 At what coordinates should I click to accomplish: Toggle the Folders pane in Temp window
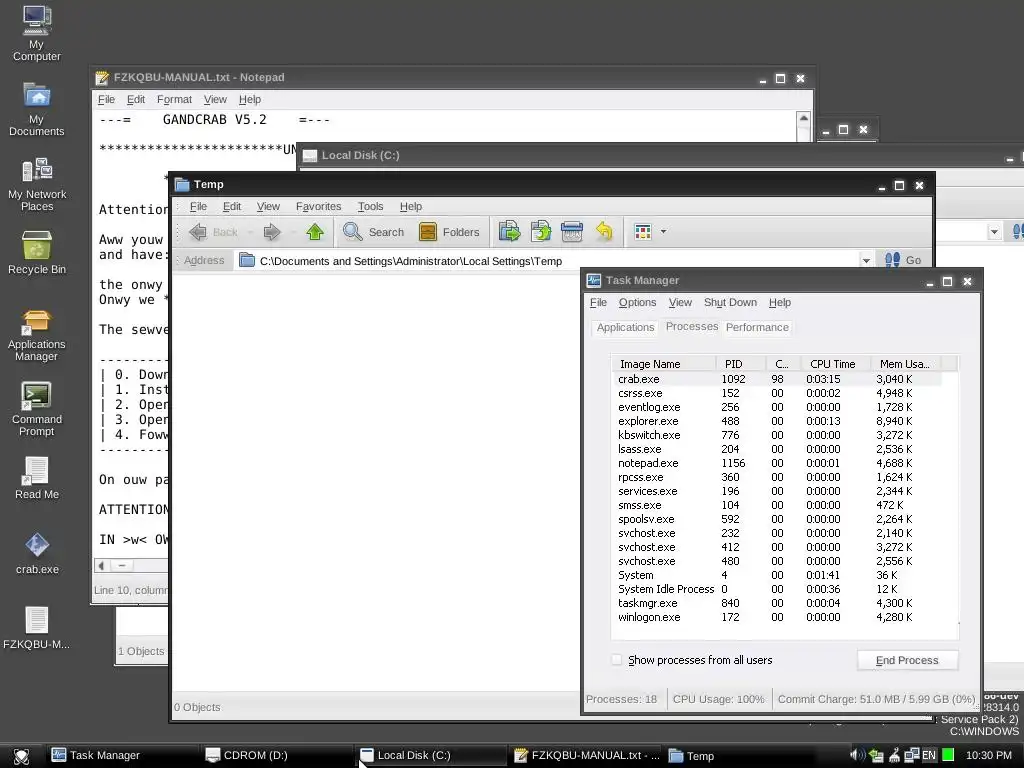449,232
